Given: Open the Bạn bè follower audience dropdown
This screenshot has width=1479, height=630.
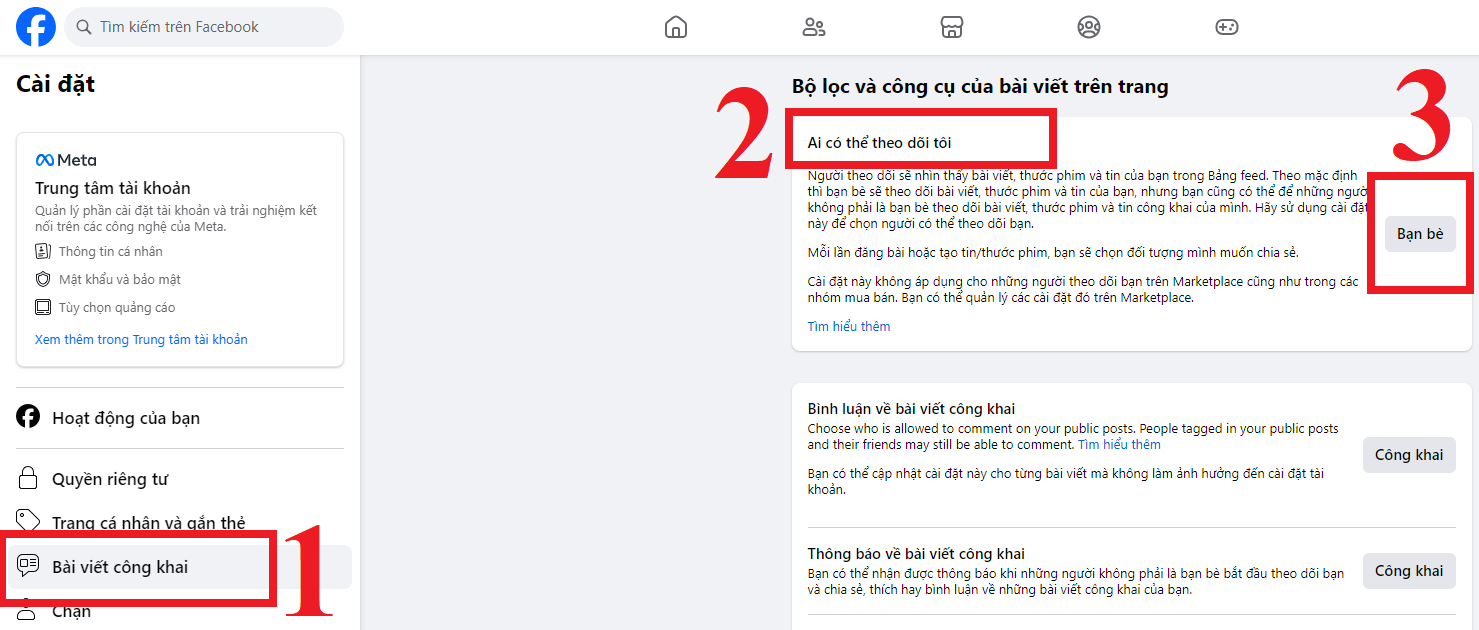Looking at the screenshot, I should (1420, 234).
